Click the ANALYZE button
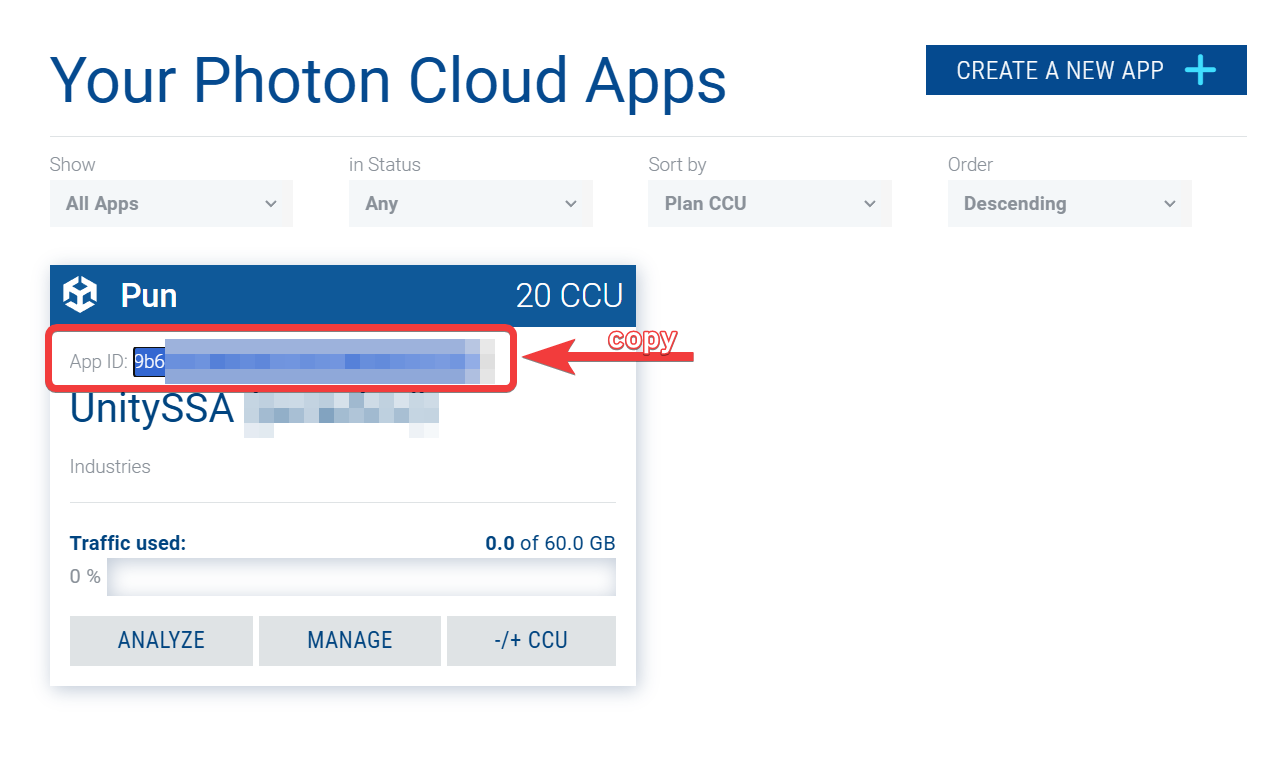The image size is (1285, 781). [161, 640]
